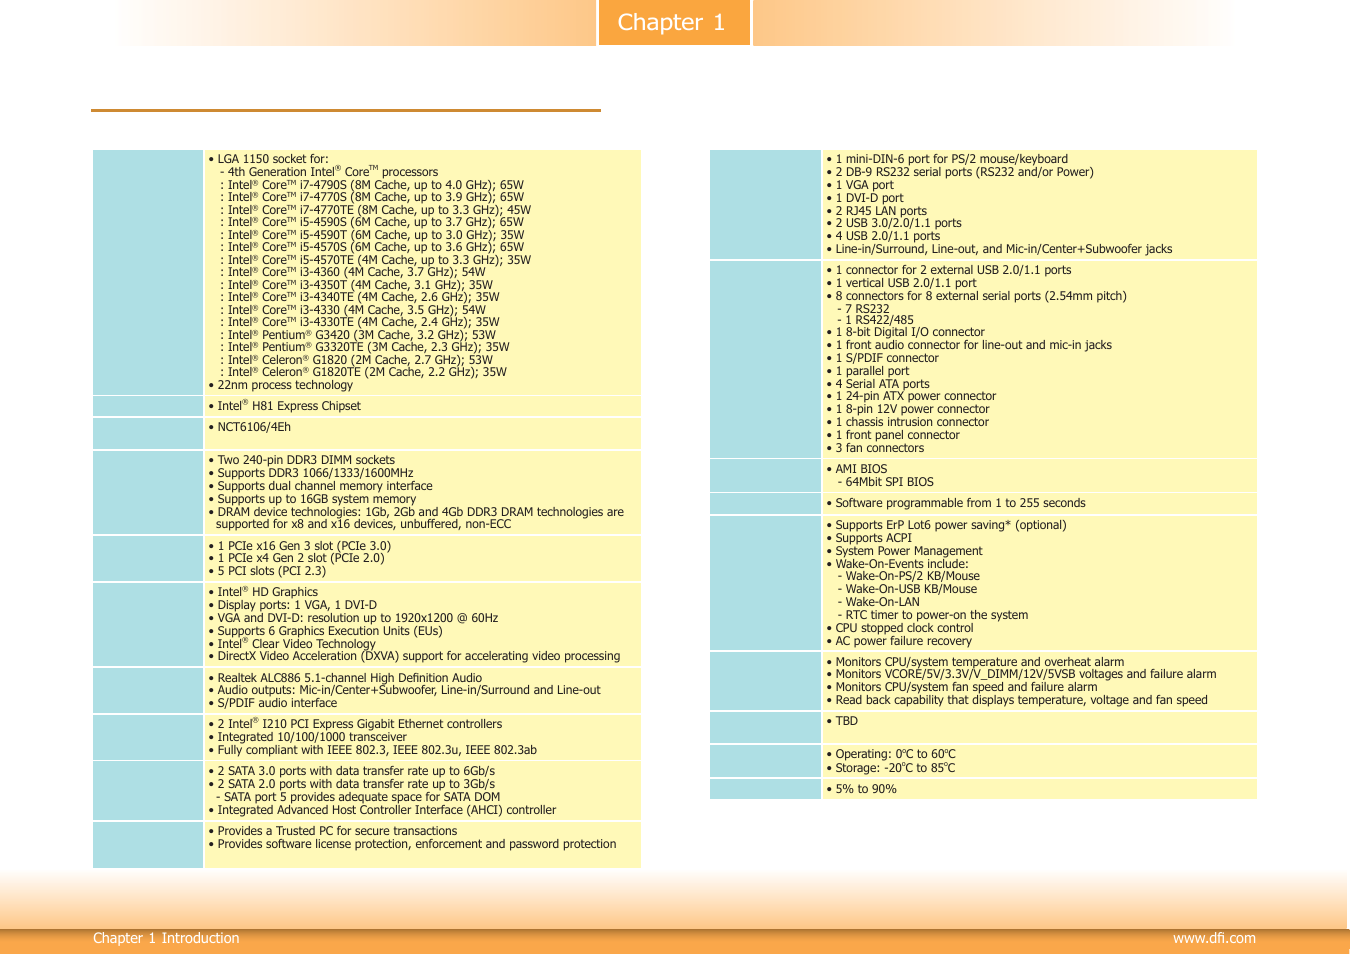1350x954 pixels.
Task: Click the '5 PCI slots (PCI 2.3)' line
Action: pyautogui.click(x=267, y=571)
